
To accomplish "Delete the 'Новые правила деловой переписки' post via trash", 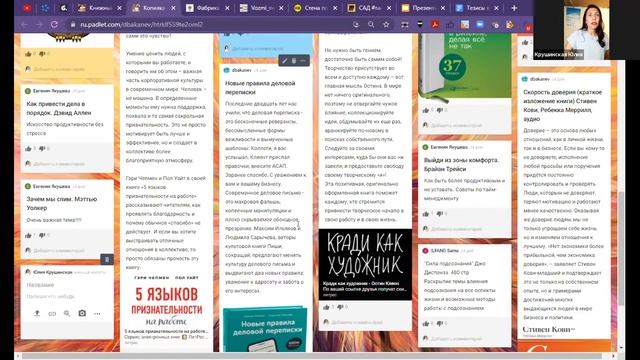I will (293, 61).
